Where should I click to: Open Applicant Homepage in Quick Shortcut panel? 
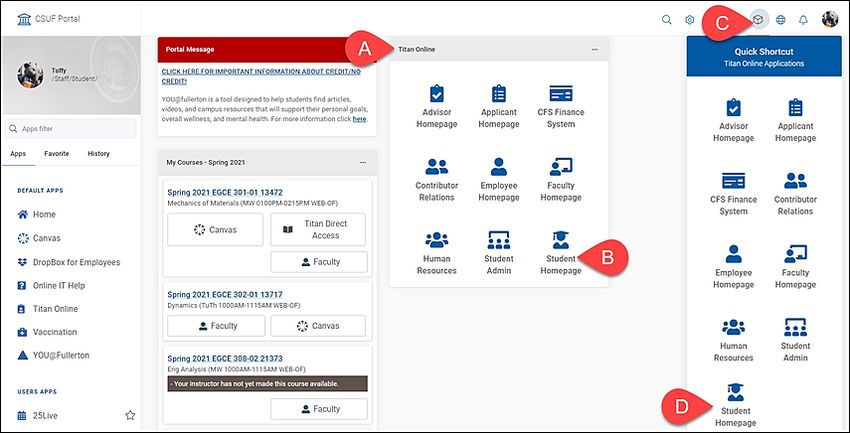point(795,120)
